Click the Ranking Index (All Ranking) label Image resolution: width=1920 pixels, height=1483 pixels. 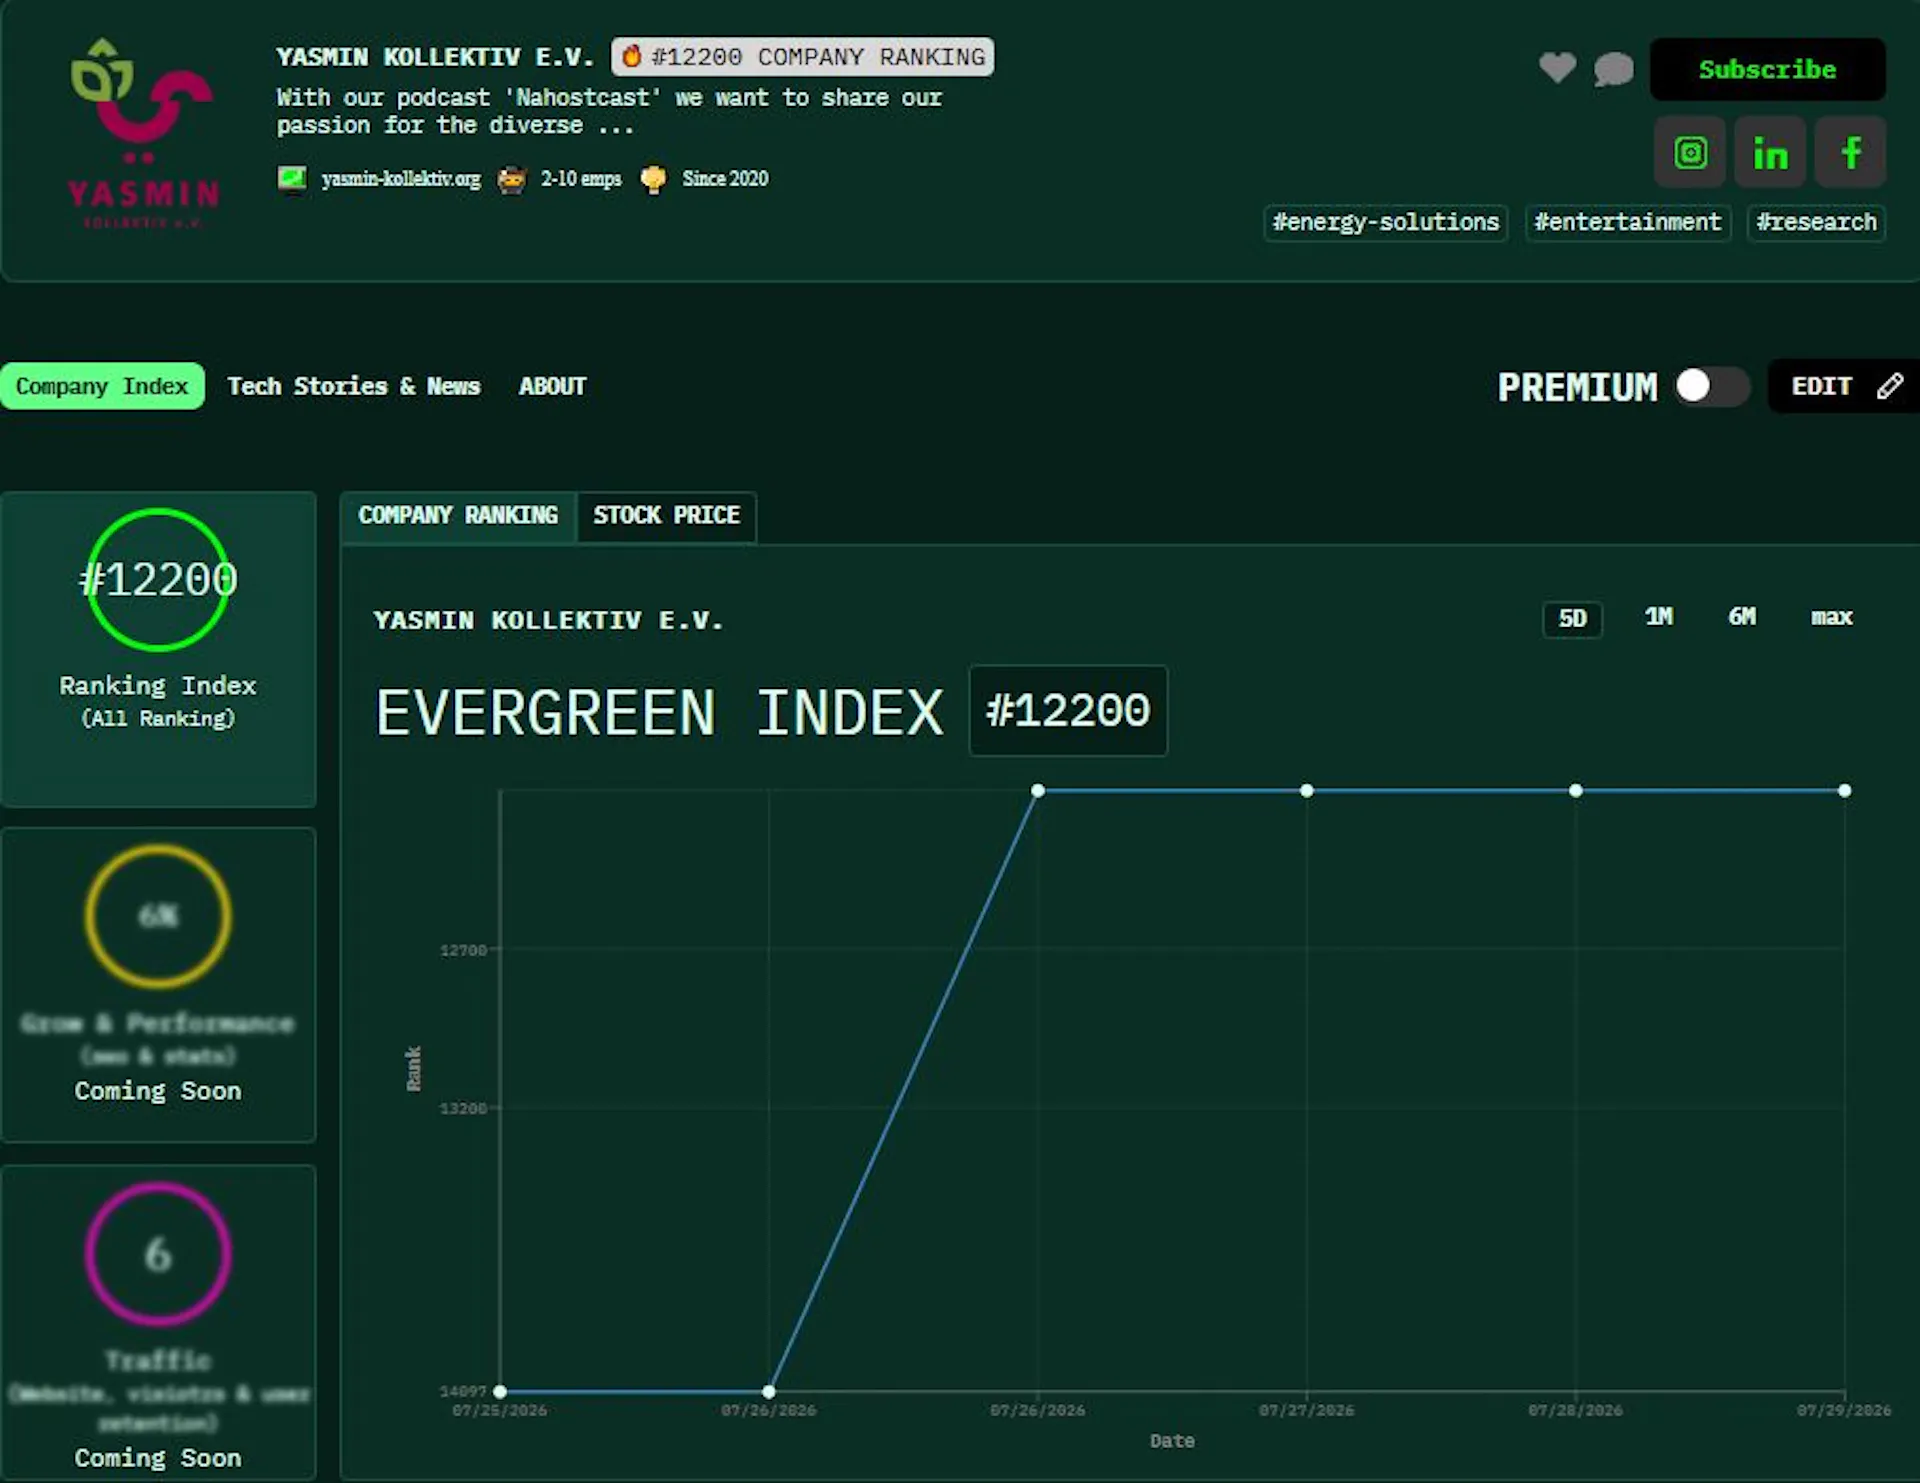tap(158, 701)
